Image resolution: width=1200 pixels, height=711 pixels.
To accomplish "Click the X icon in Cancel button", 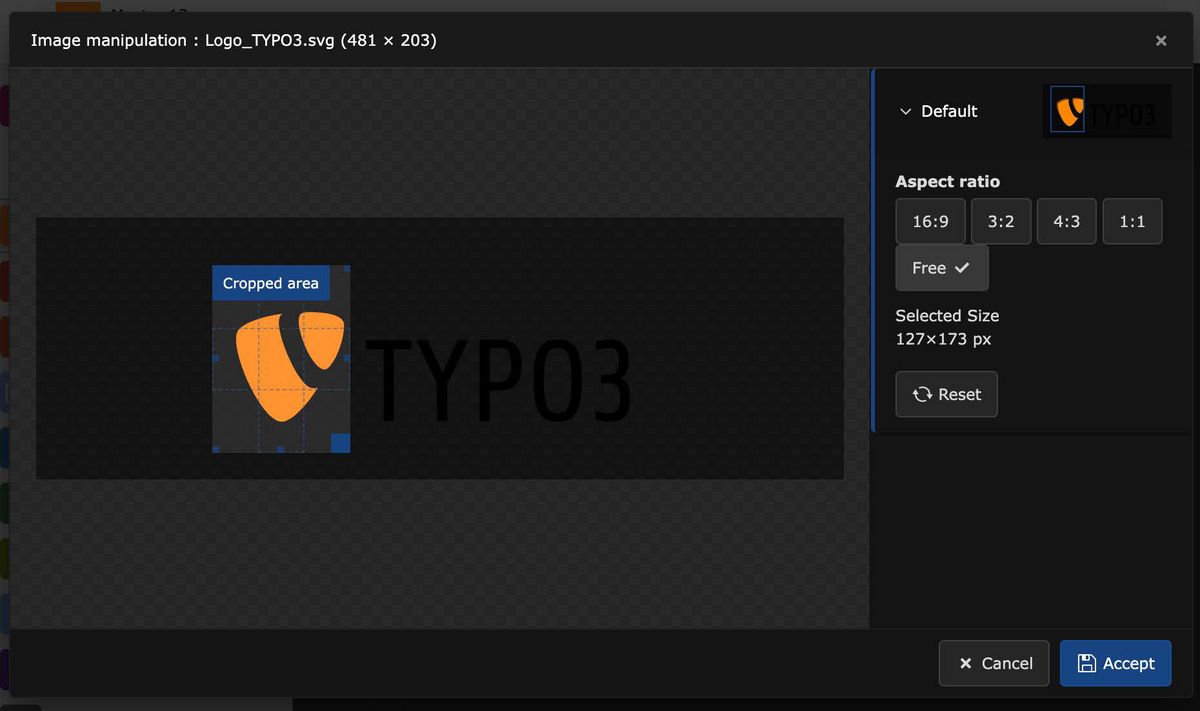I will click(965, 663).
